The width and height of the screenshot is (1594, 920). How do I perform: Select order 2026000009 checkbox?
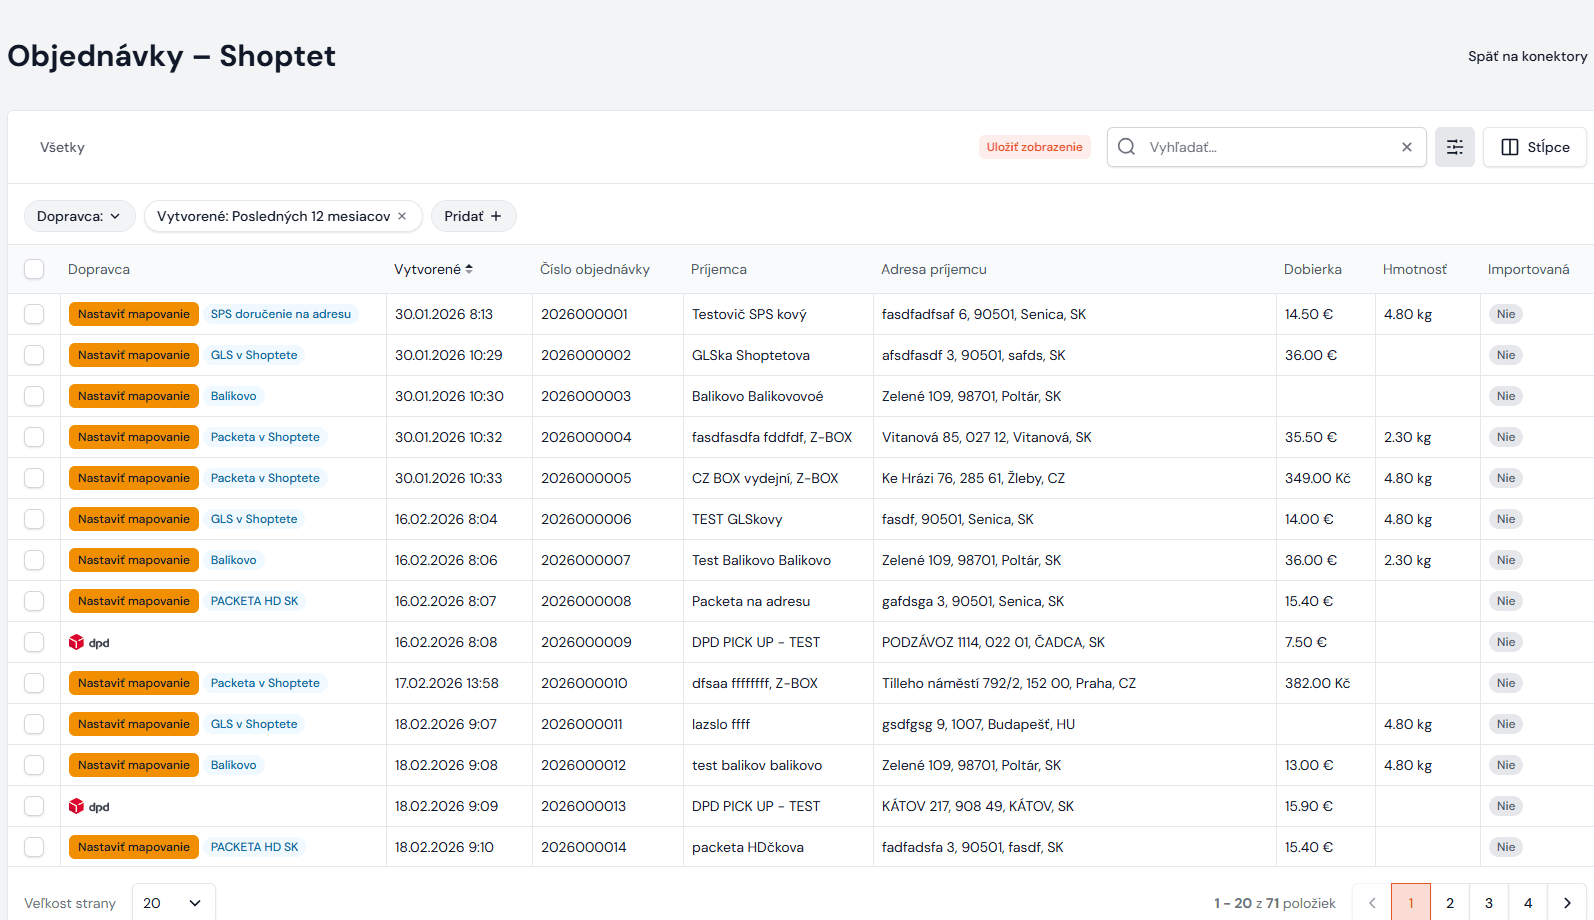34,642
